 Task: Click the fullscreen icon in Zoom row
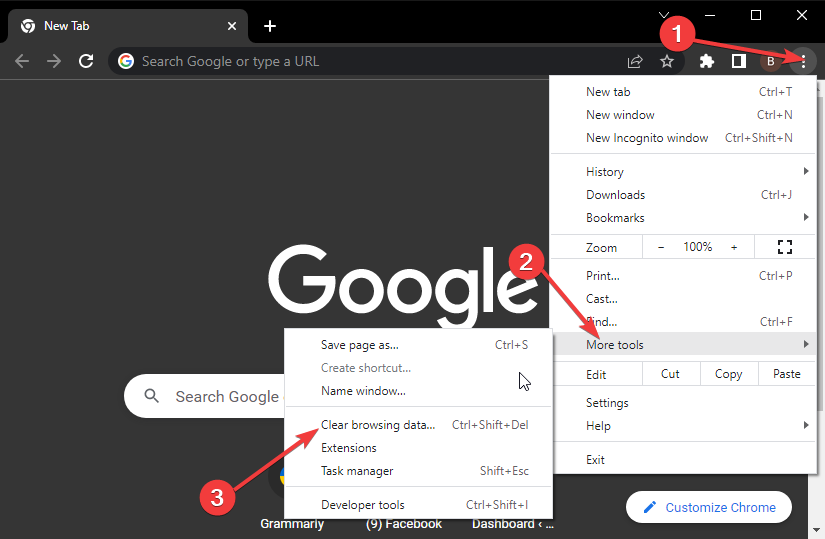(x=784, y=247)
